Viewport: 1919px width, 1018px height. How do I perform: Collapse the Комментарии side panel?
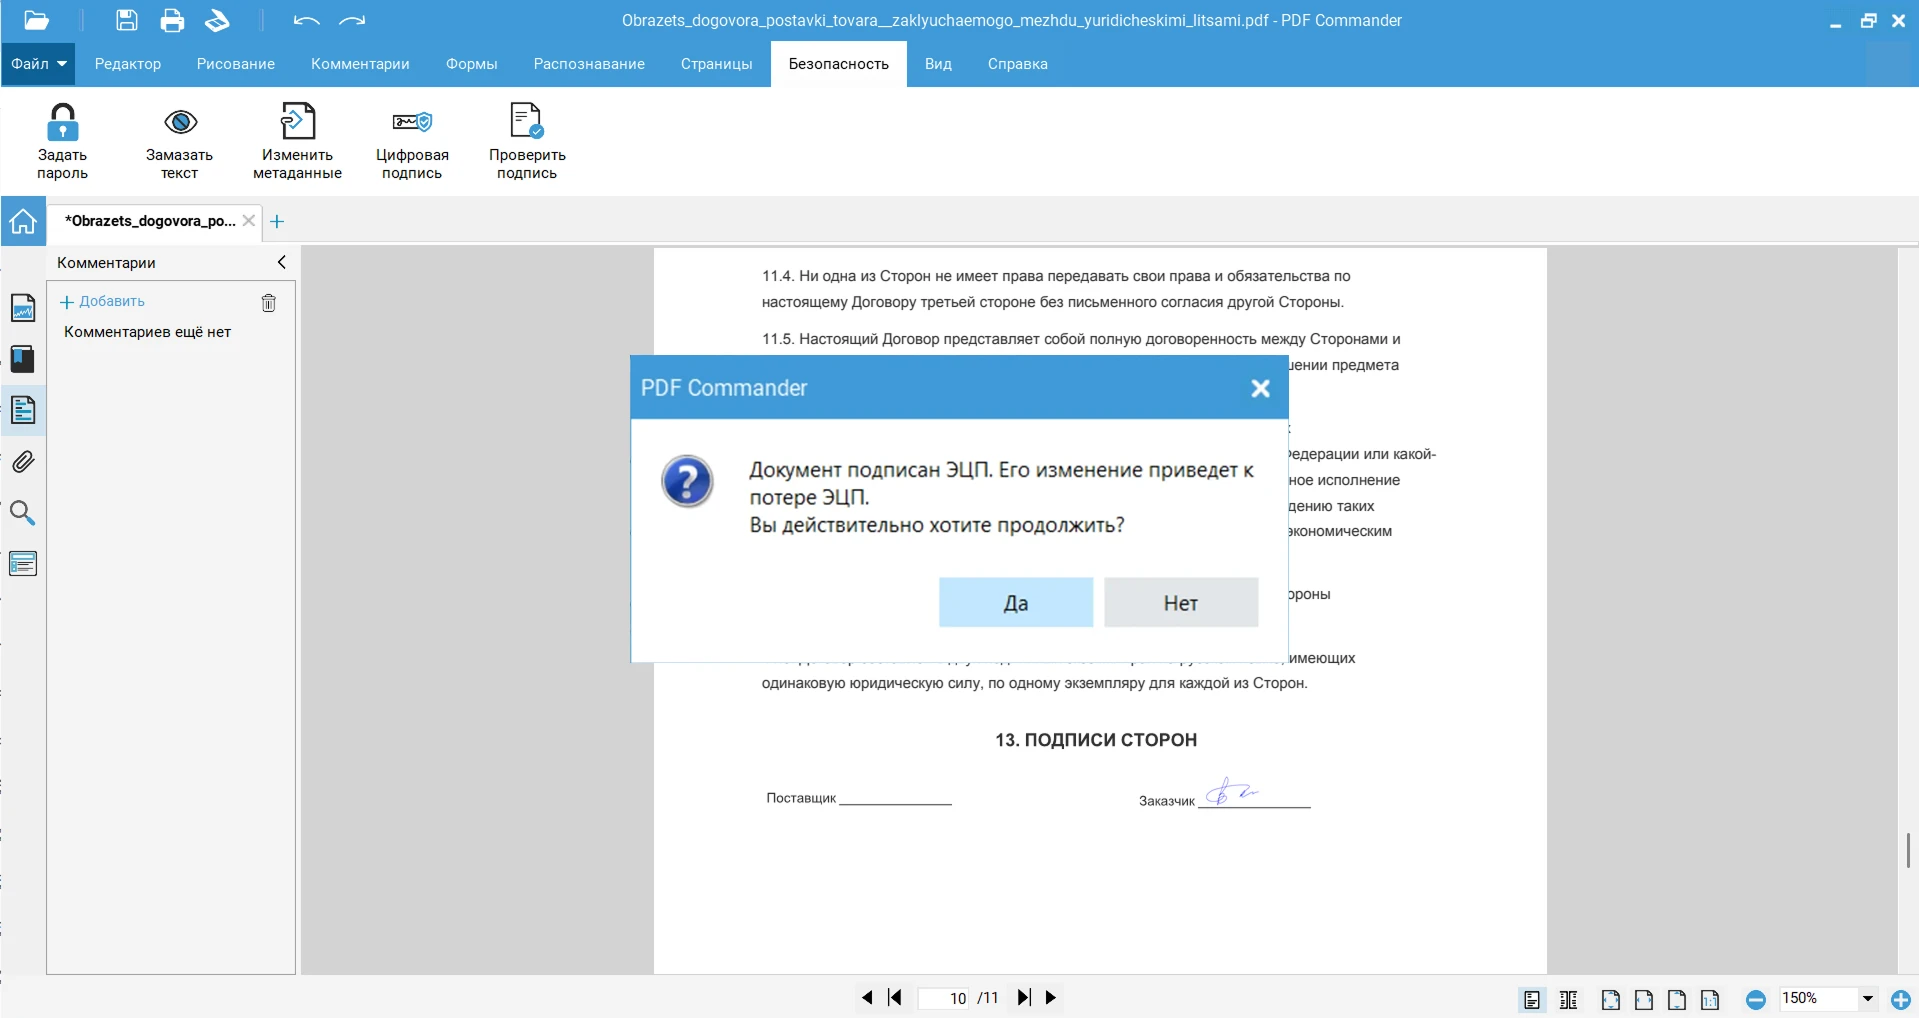pyautogui.click(x=281, y=262)
